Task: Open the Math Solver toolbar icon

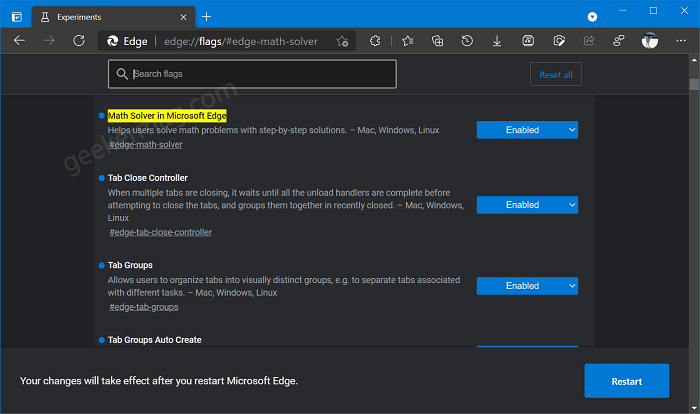Action: coord(528,41)
